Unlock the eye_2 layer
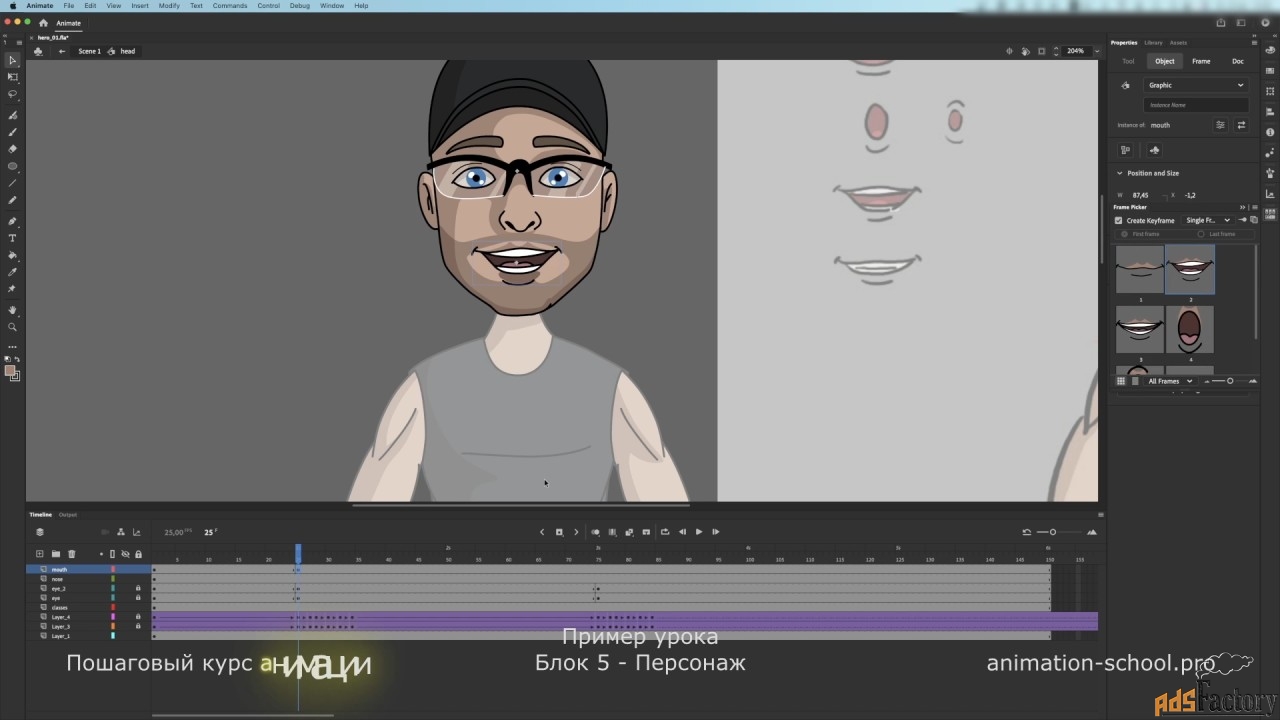This screenshot has height=720, width=1280. 138,588
